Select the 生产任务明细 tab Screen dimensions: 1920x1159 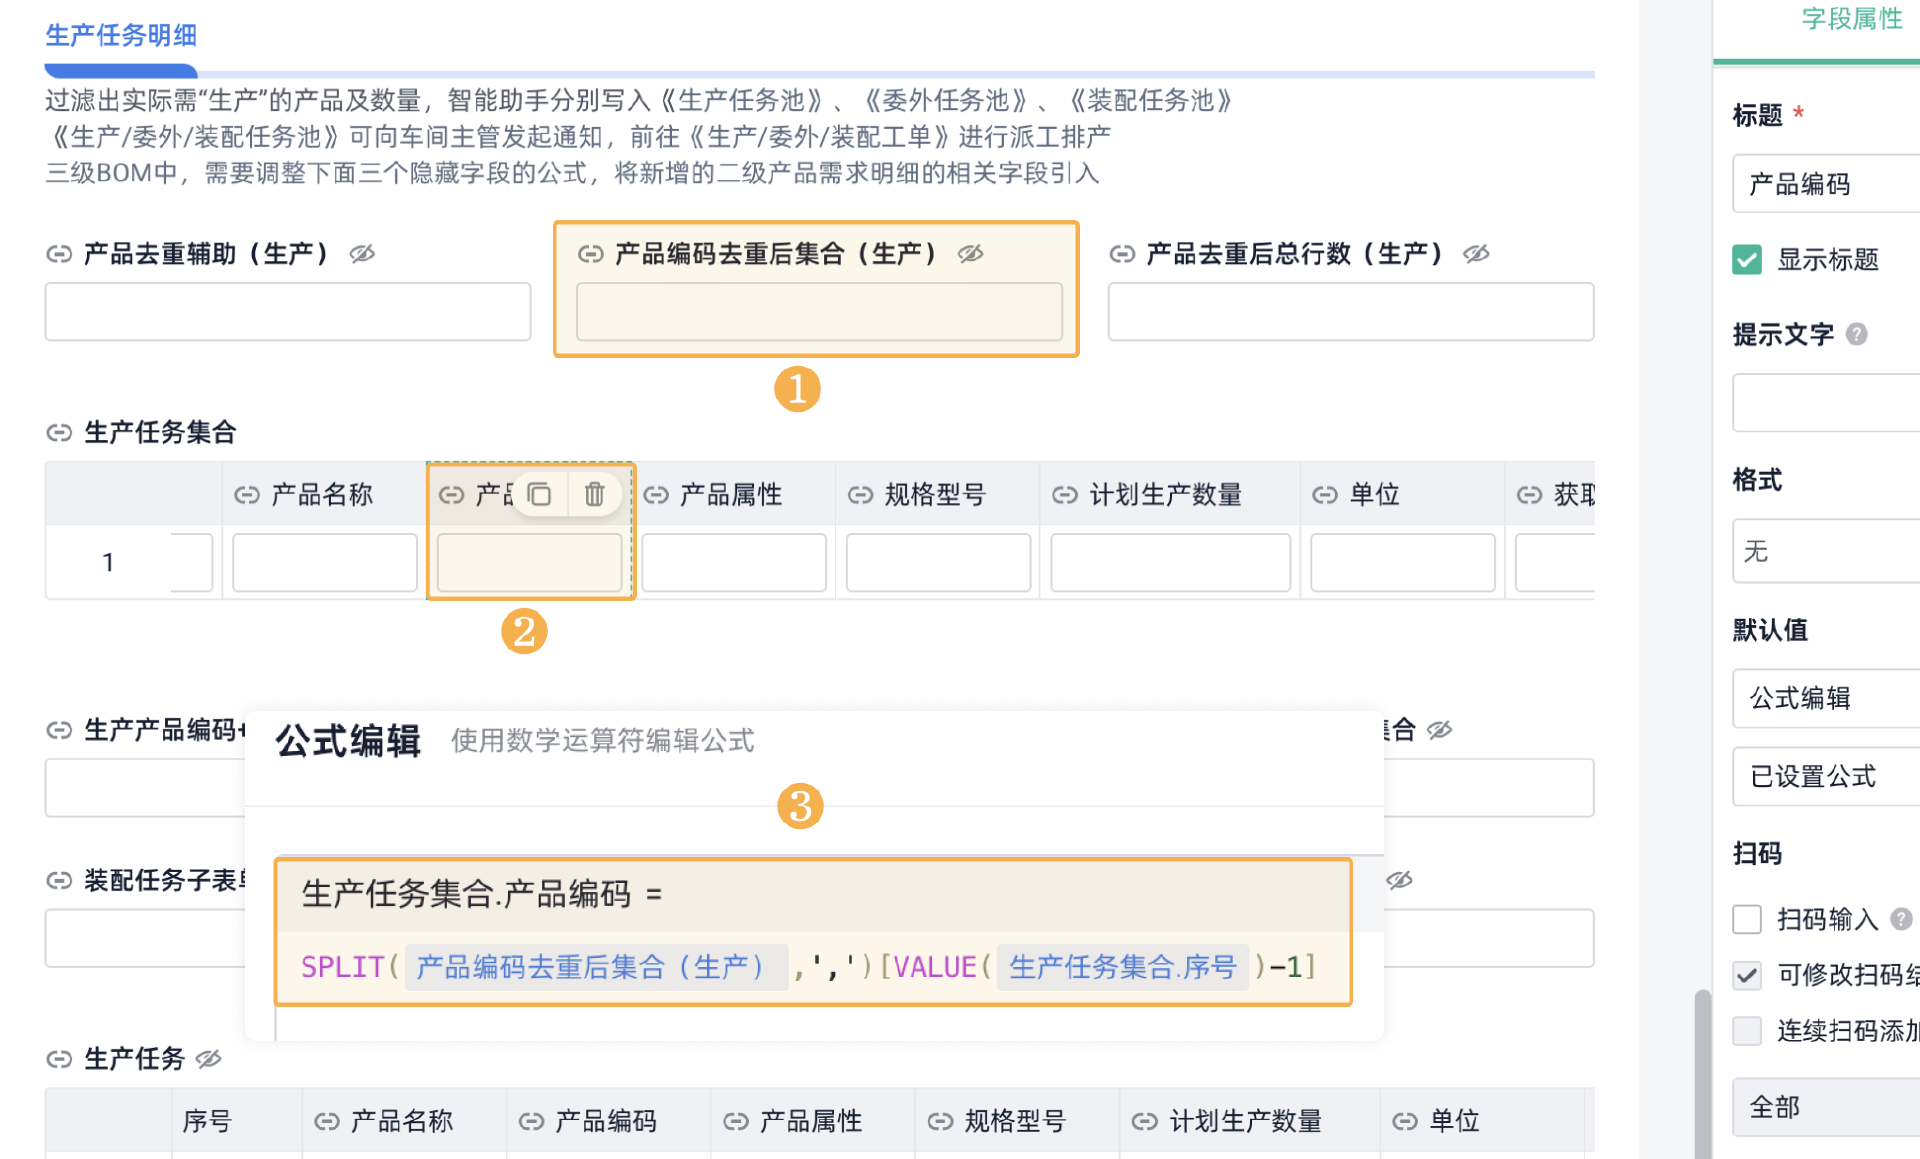click(x=121, y=36)
